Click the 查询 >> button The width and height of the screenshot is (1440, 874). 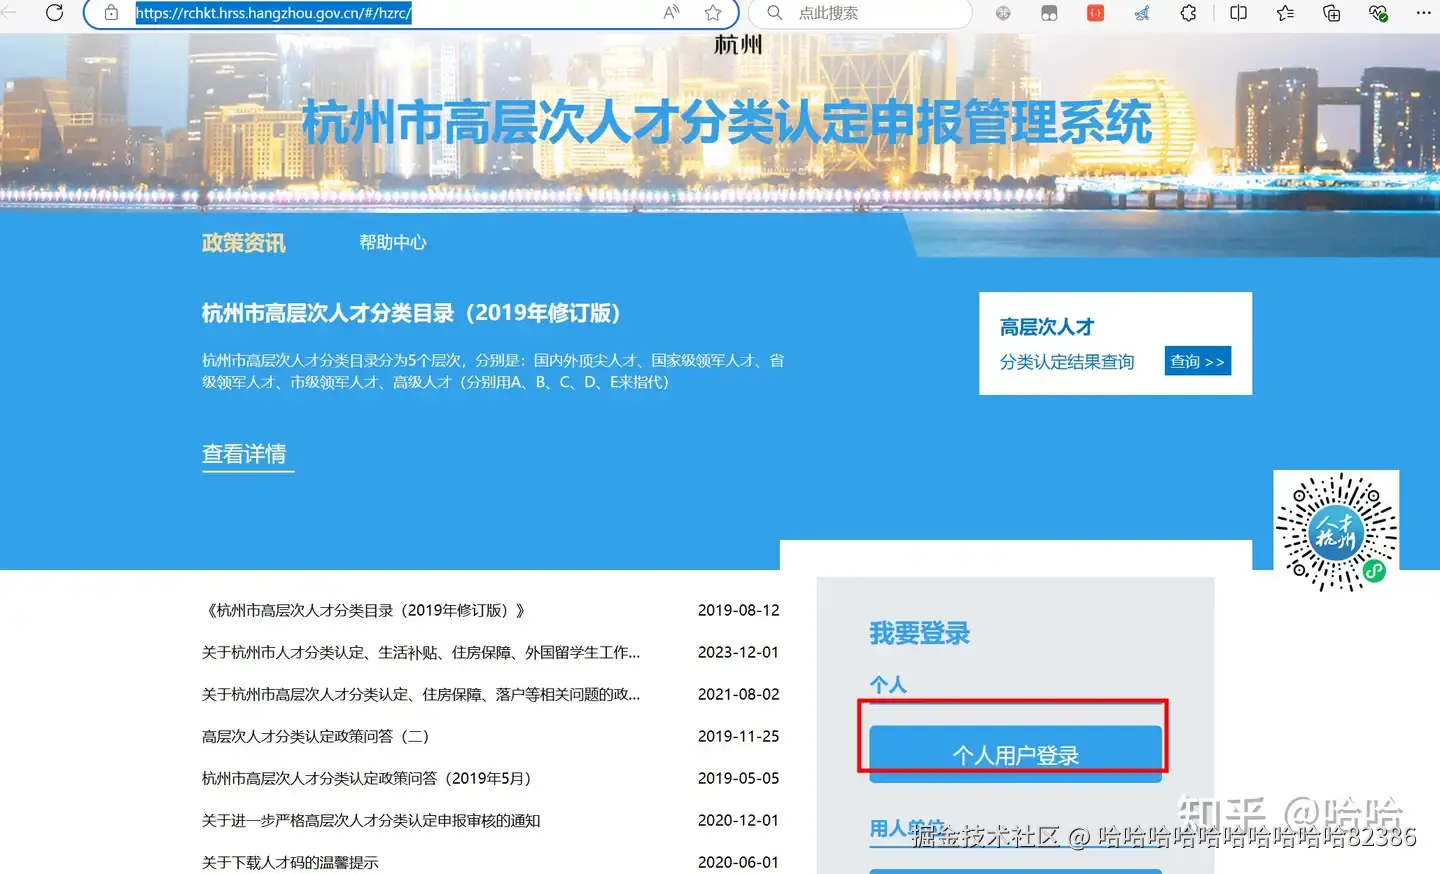pyautogui.click(x=1198, y=361)
